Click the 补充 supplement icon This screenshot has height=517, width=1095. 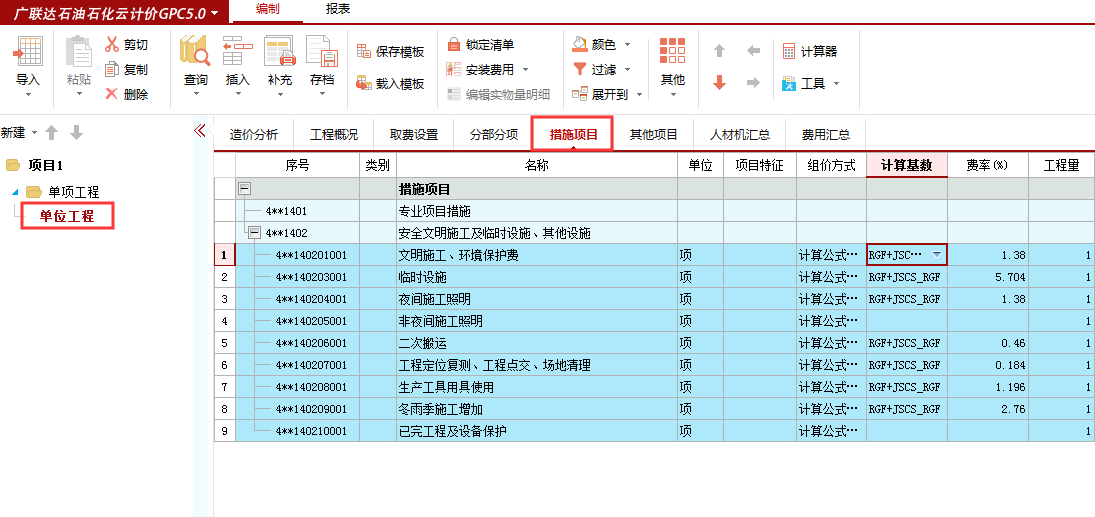[279, 52]
